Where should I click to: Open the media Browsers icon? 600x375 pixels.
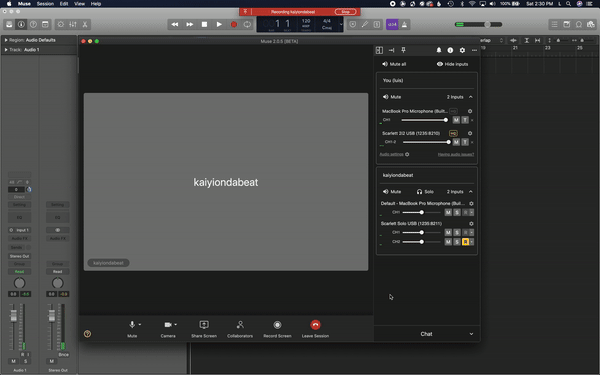coord(590,24)
